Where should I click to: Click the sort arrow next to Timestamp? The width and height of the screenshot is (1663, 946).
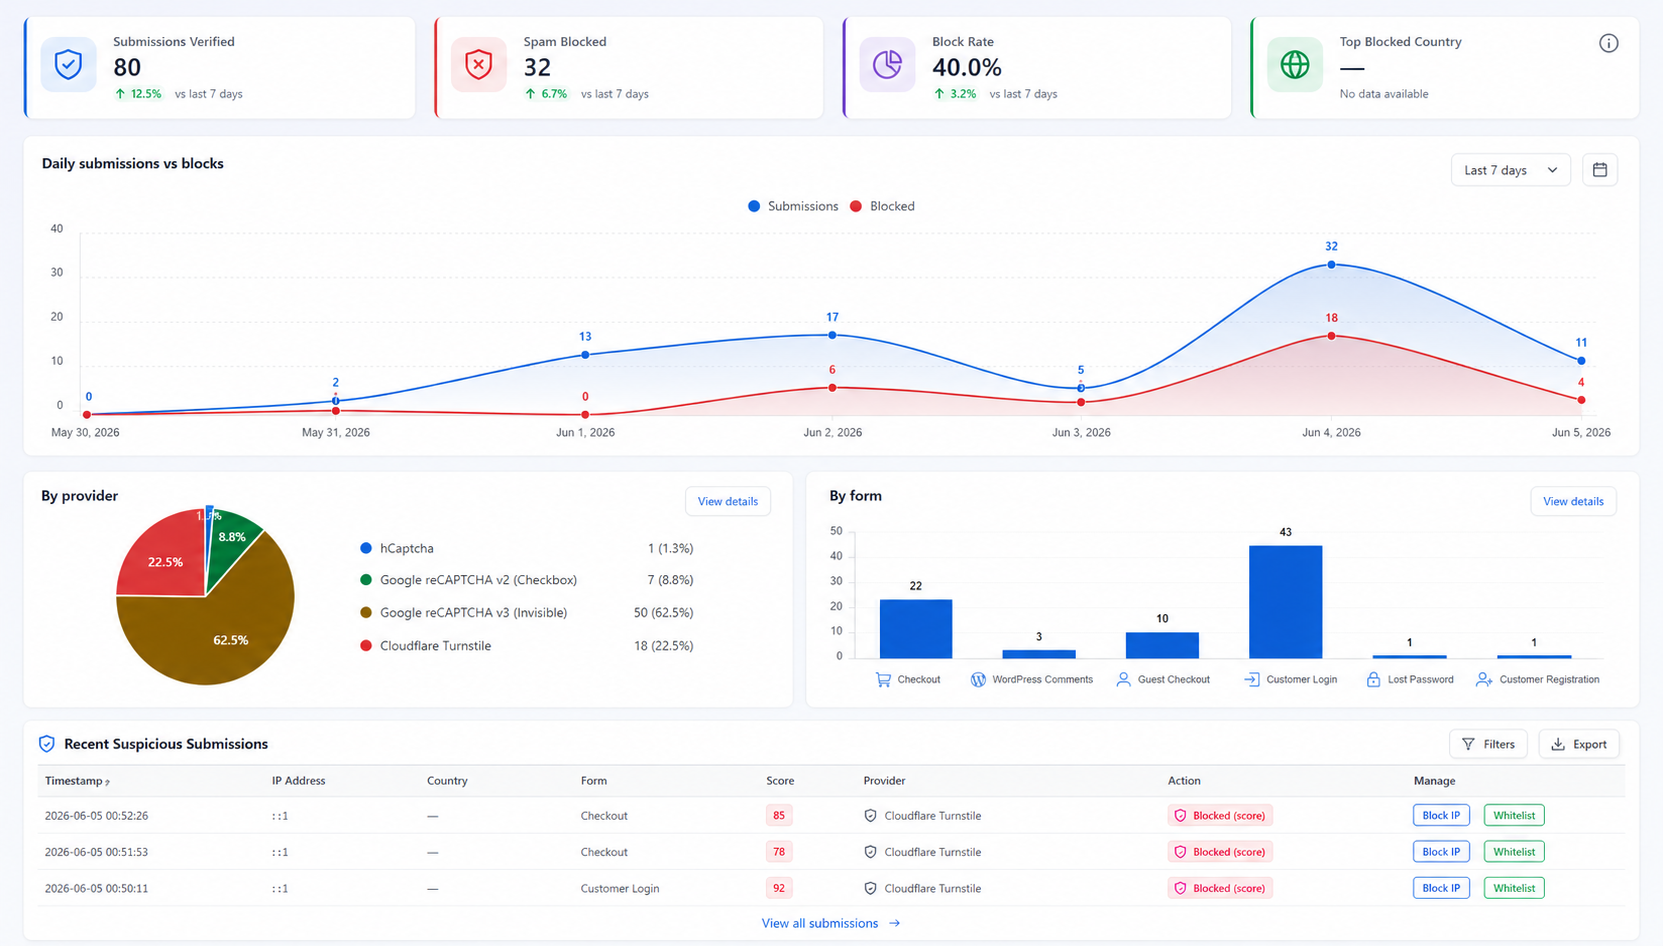click(x=107, y=782)
